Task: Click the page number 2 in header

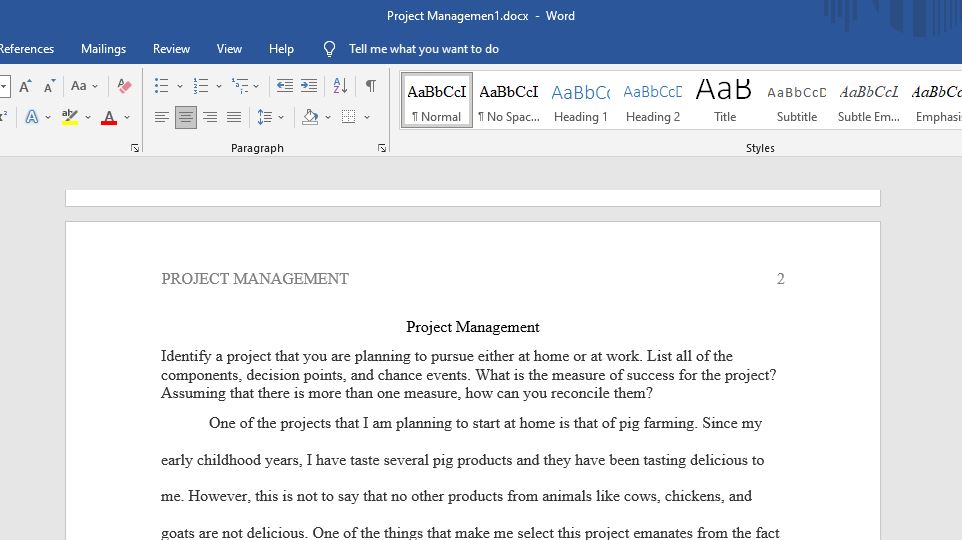Action: [x=780, y=279]
